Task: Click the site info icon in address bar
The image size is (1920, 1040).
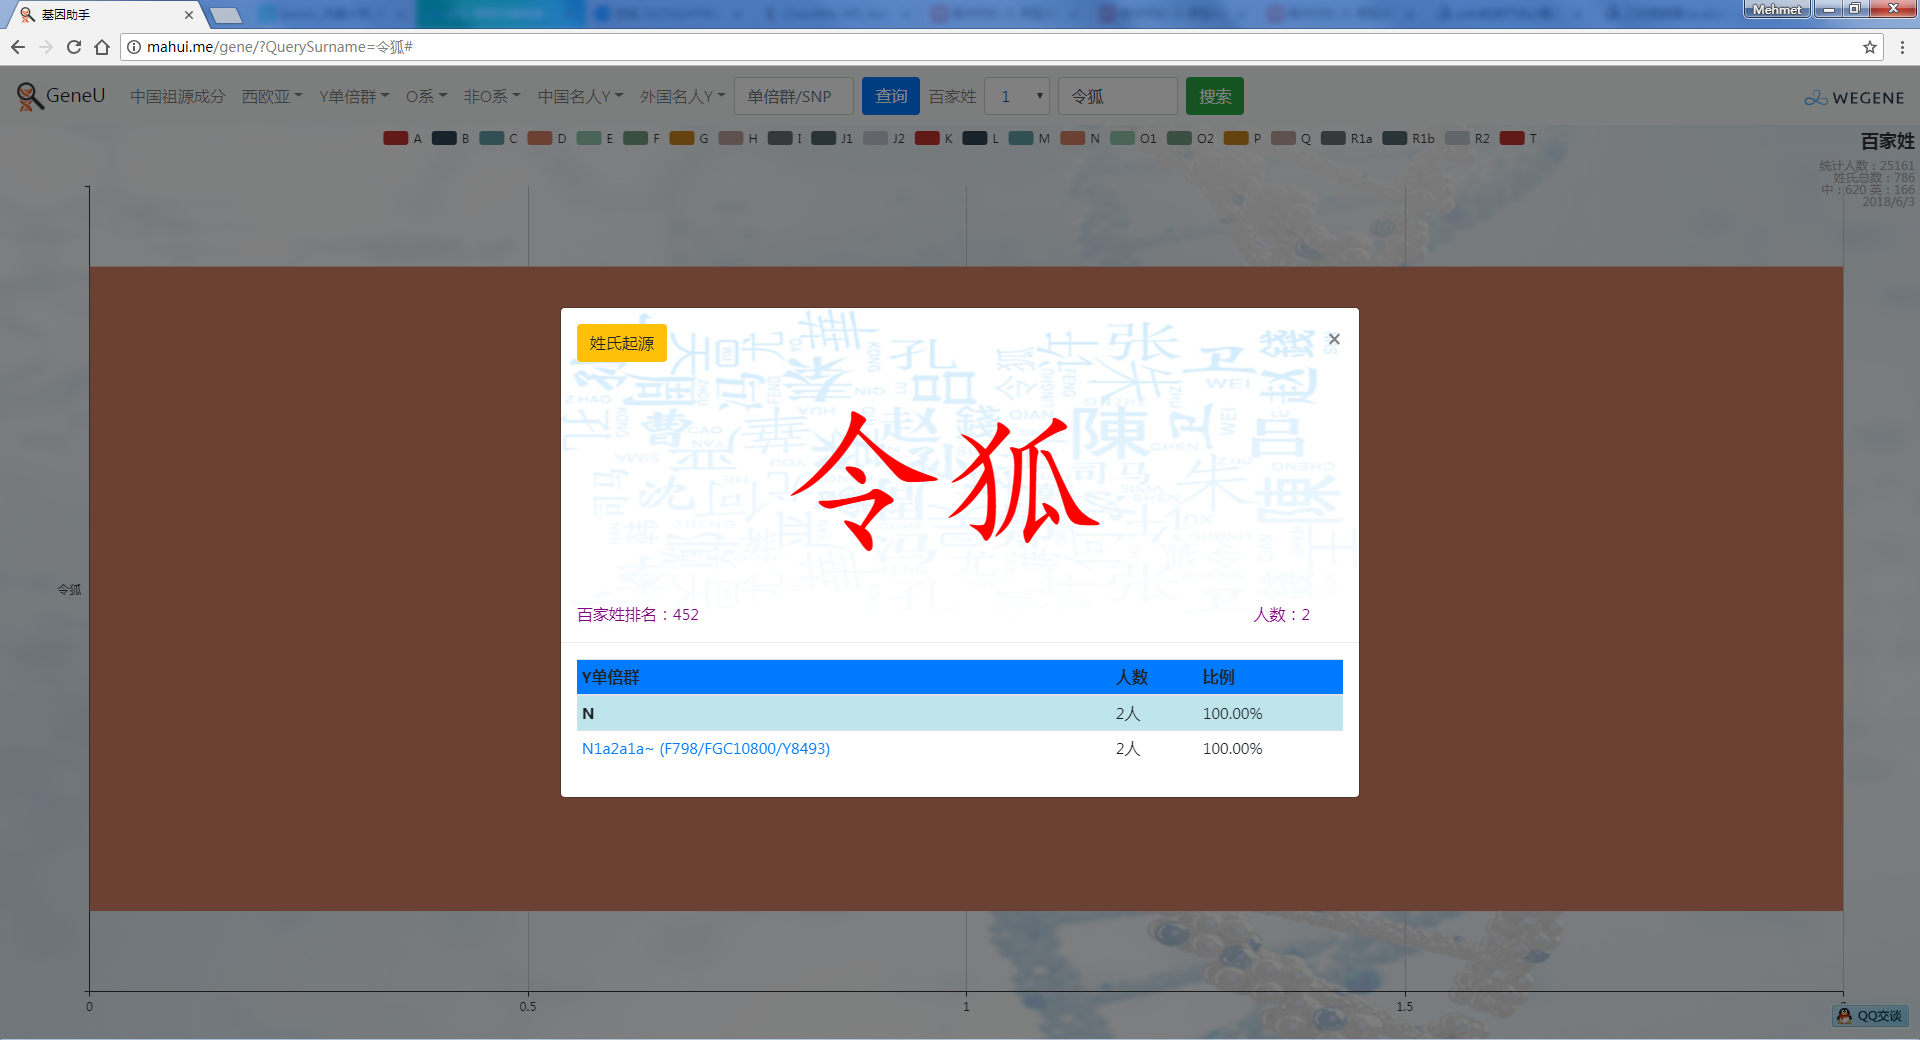Action: click(x=134, y=47)
